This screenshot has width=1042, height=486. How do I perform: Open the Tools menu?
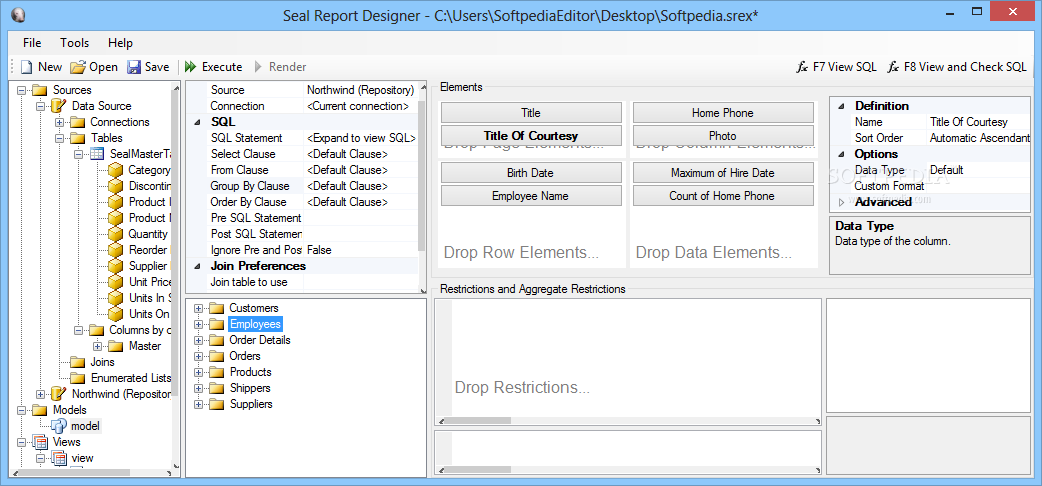[x=74, y=43]
